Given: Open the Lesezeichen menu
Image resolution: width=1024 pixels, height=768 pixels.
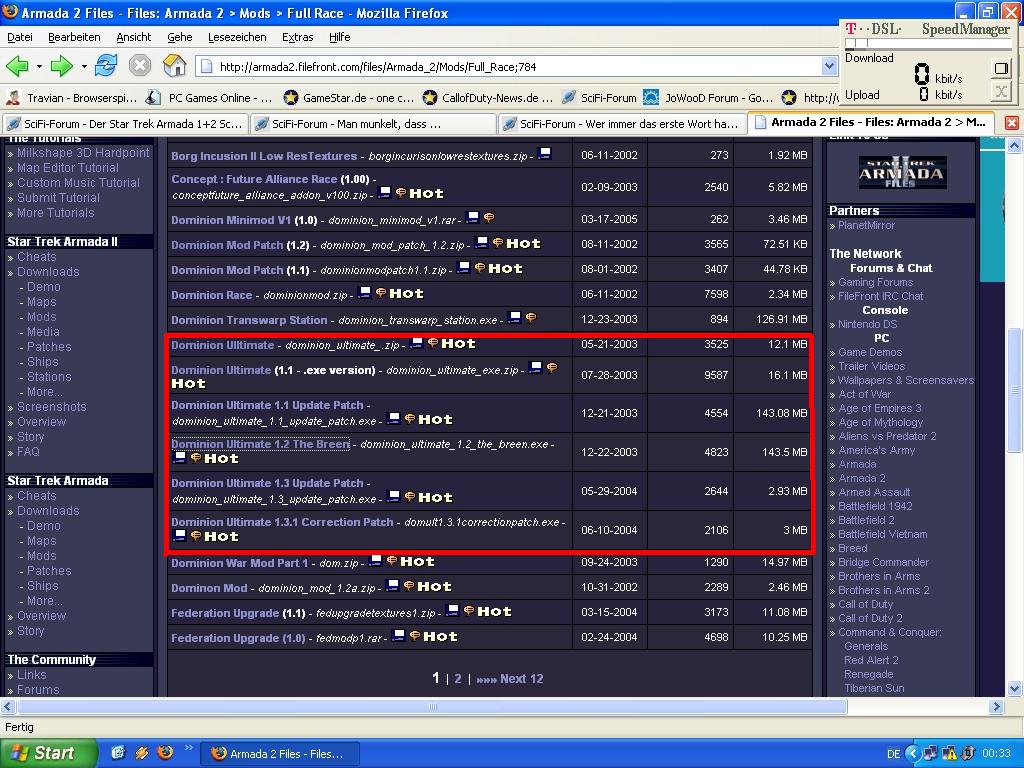Looking at the screenshot, I should [237, 37].
